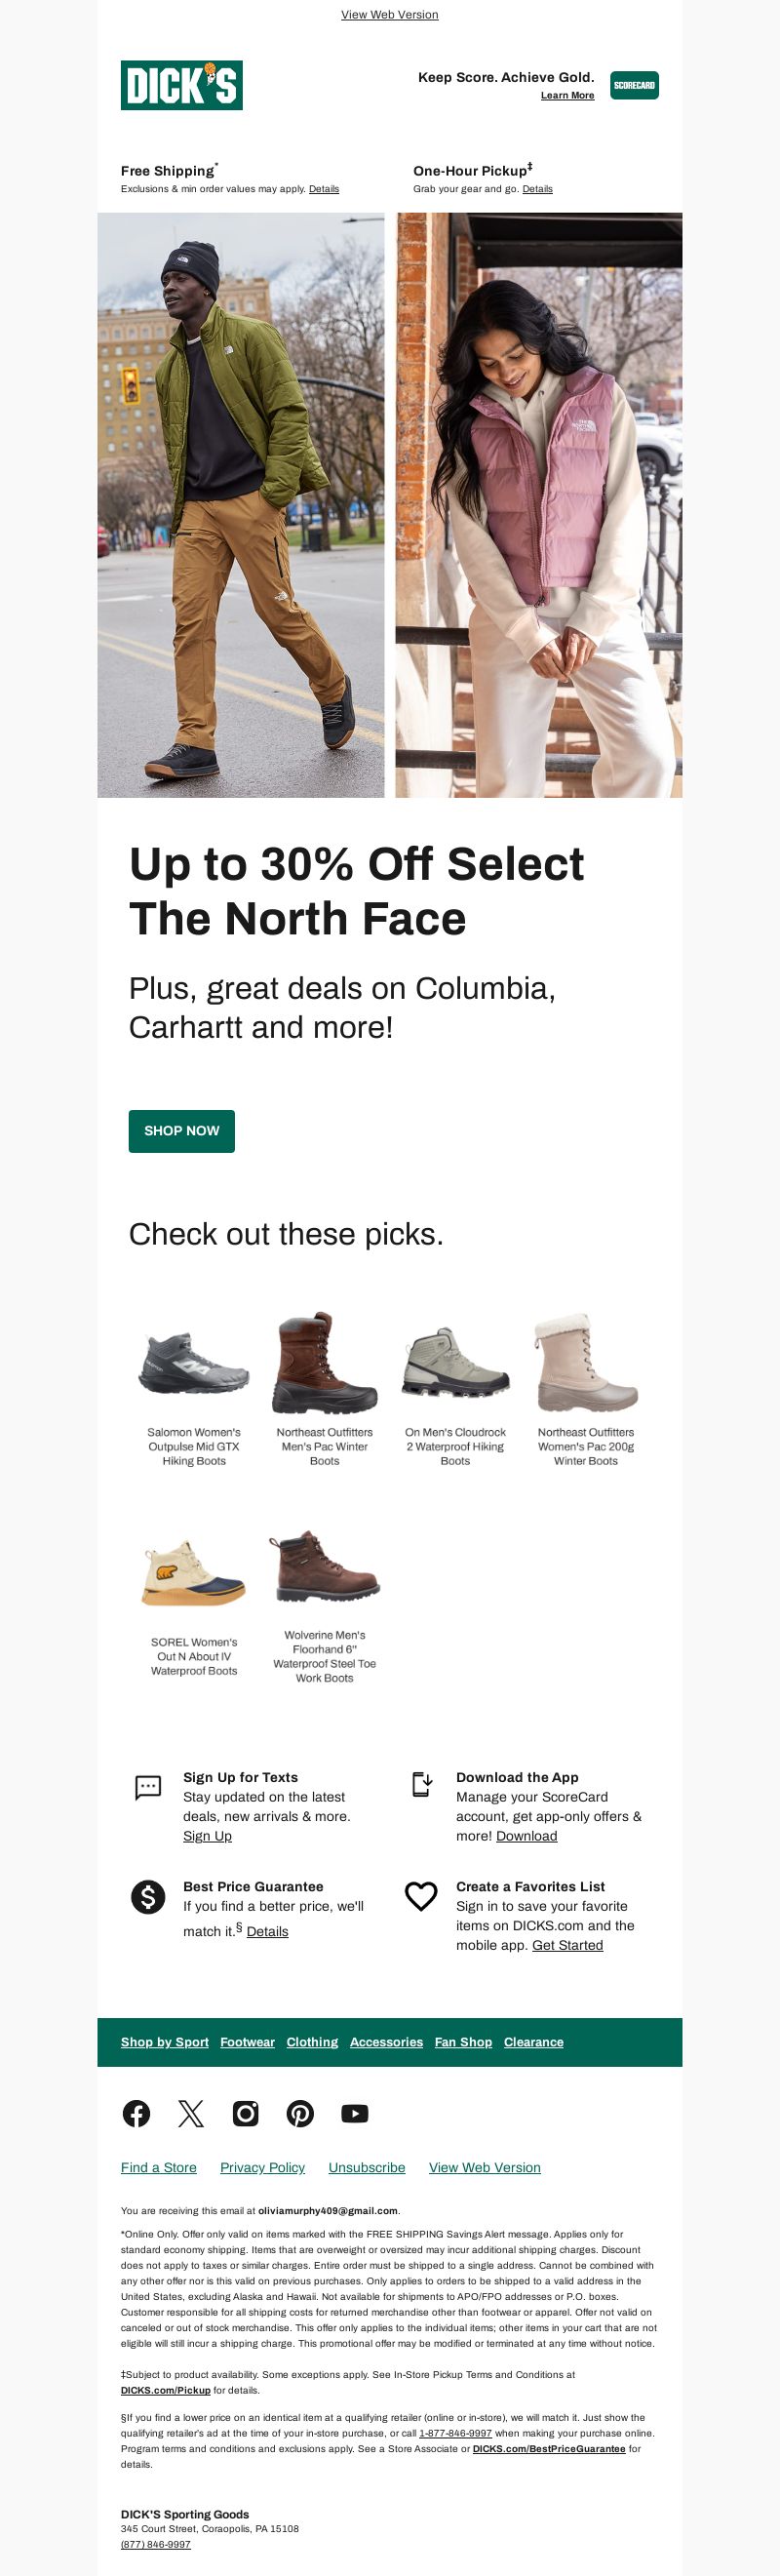Click the YouTube icon
The height and width of the screenshot is (2576, 780).
pyautogui.click(x=355, y=2113)
